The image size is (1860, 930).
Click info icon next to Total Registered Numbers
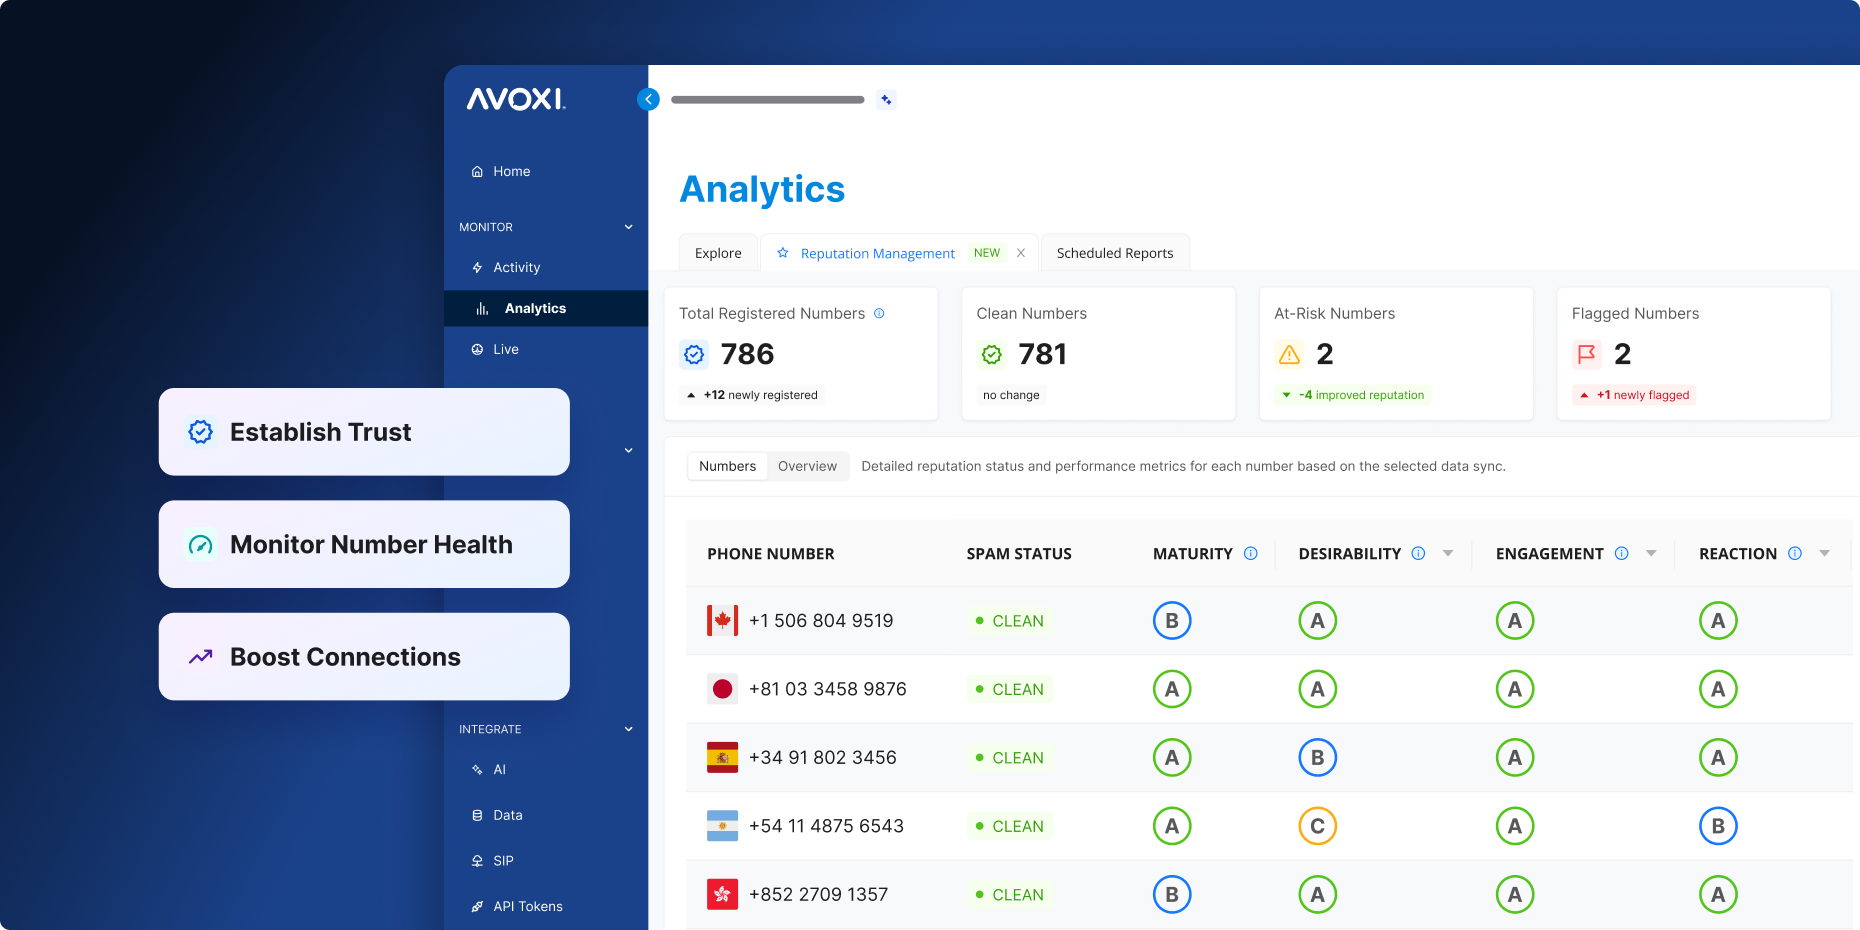(x=879, y=313)
